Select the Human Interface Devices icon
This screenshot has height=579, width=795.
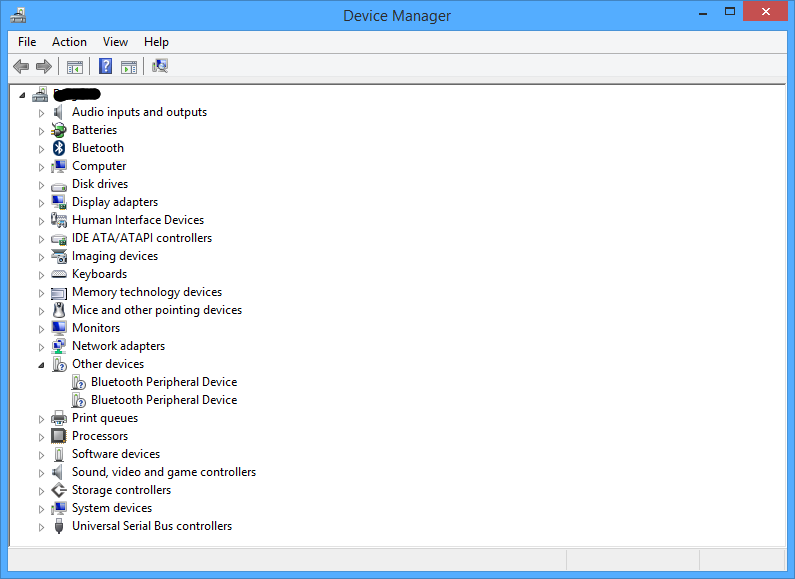(59, 220)
